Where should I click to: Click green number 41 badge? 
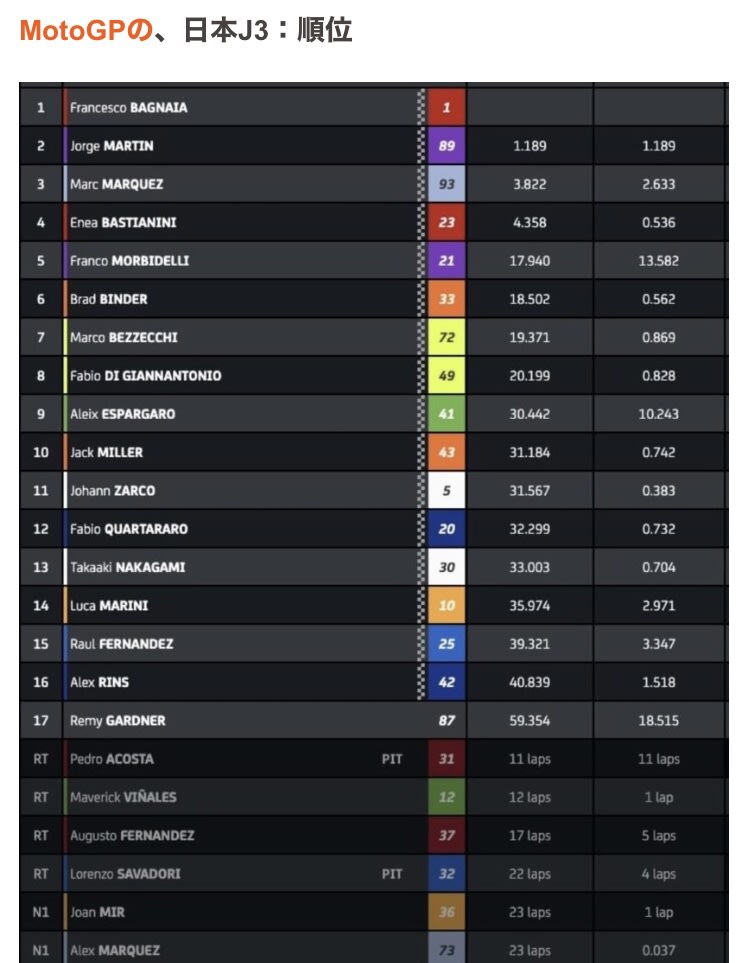click(446, 414)
